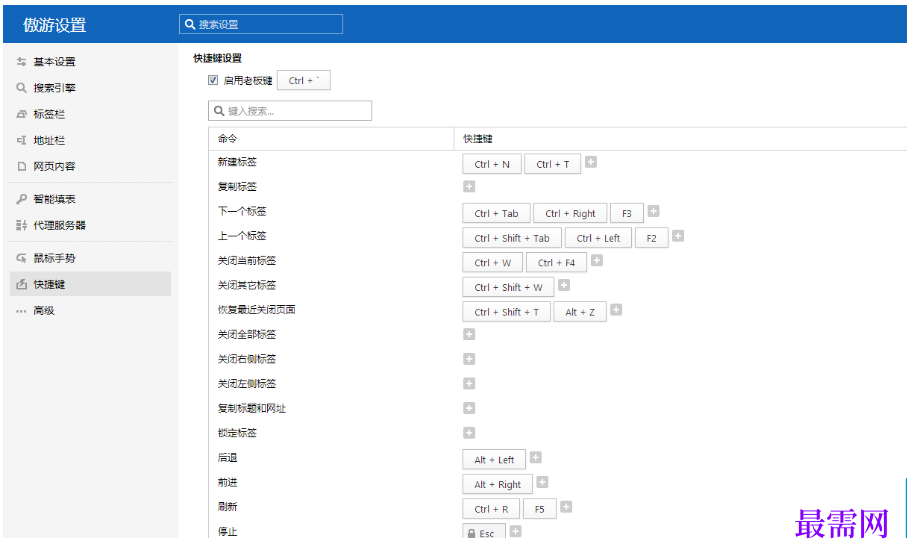Open 智能填表 settings
Viewport: 907px width, 555px height.
click(x=90, y=199)
